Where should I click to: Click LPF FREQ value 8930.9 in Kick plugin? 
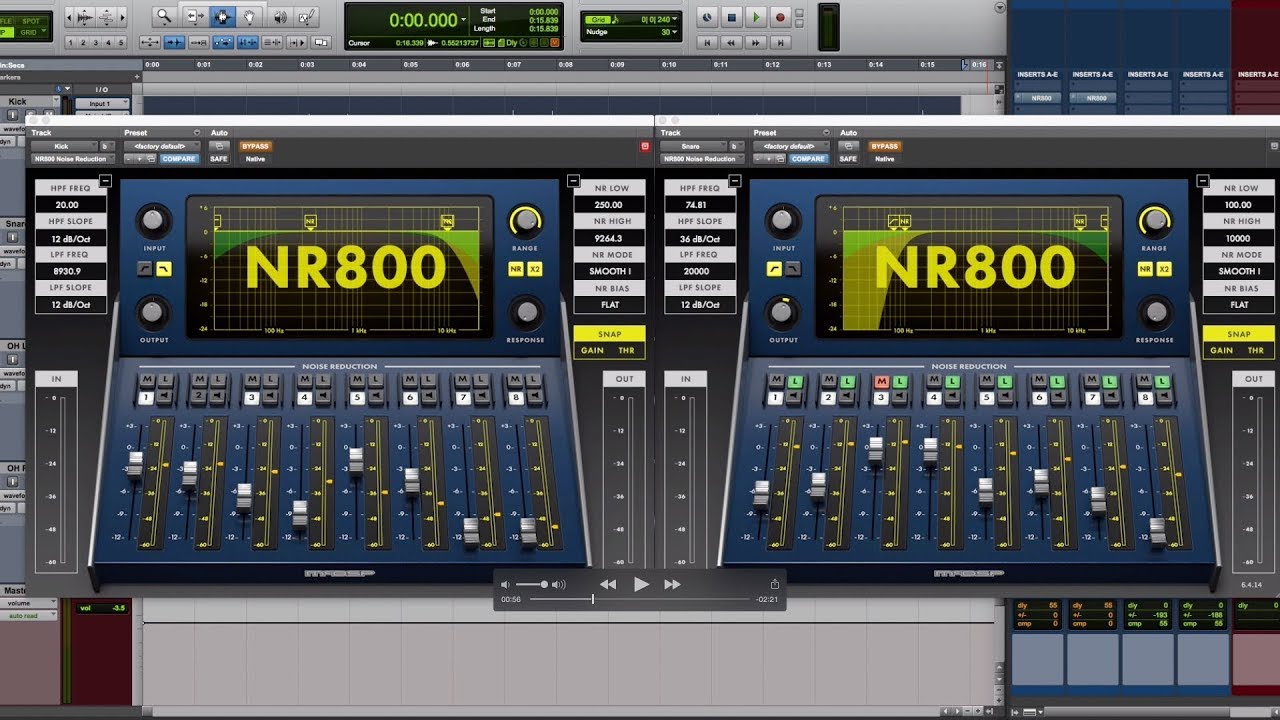71,270
